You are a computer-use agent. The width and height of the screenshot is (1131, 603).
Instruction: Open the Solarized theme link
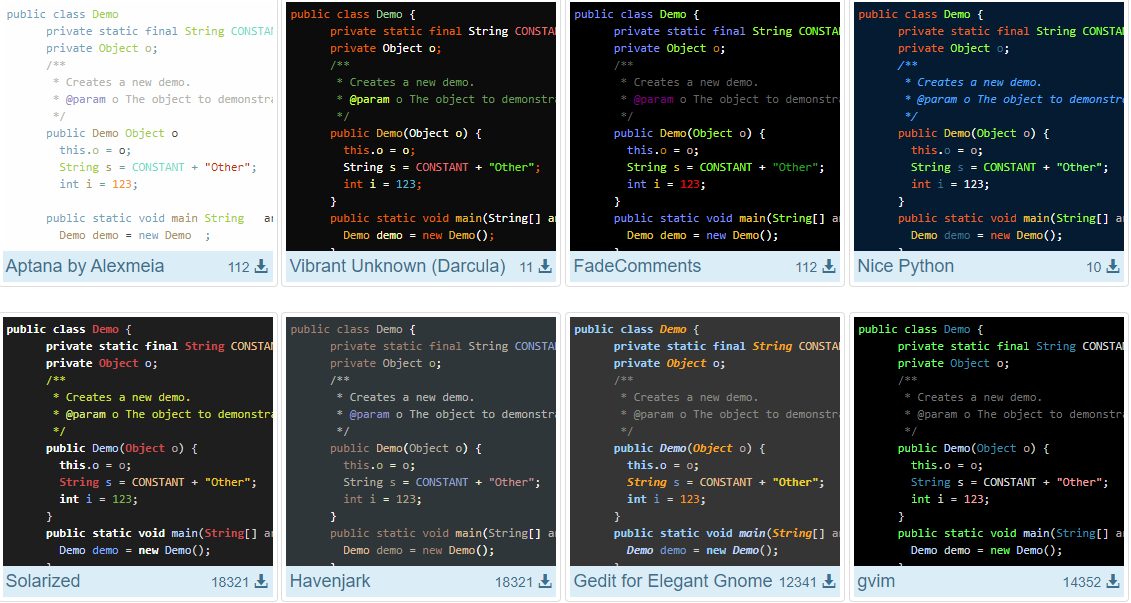point(43,581)
